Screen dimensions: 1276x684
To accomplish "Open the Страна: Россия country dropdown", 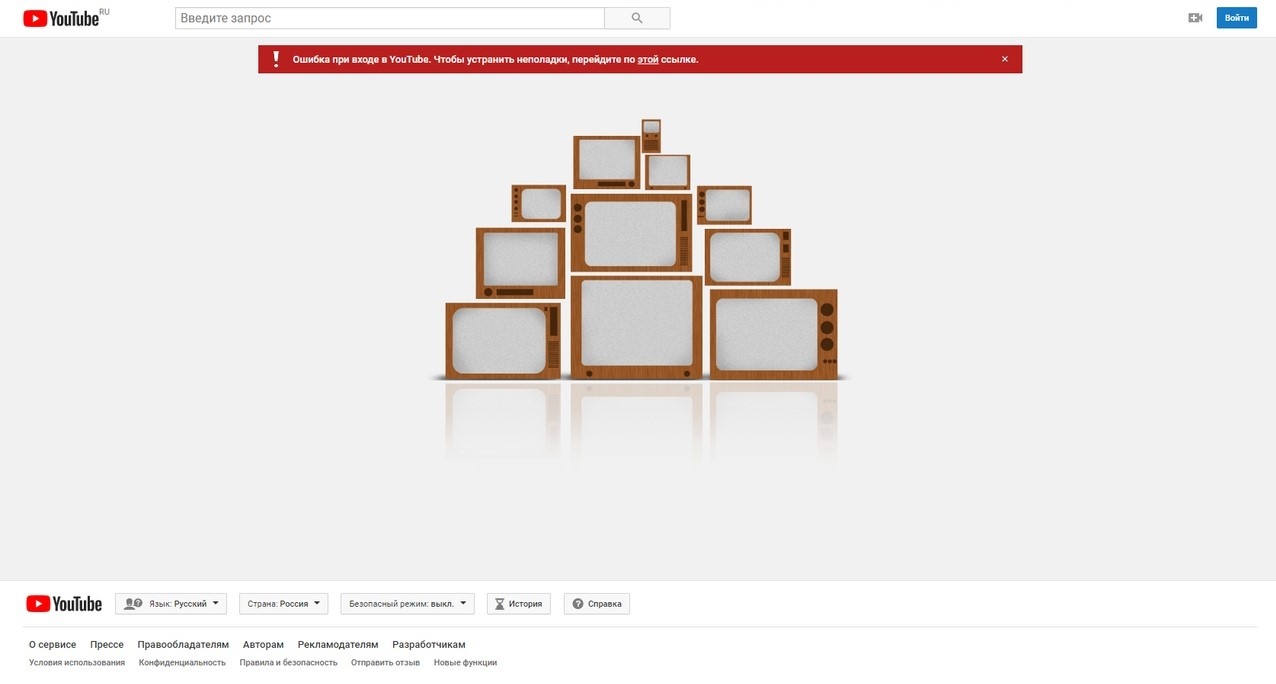I will pyautogui.click(x=283, y=604).
